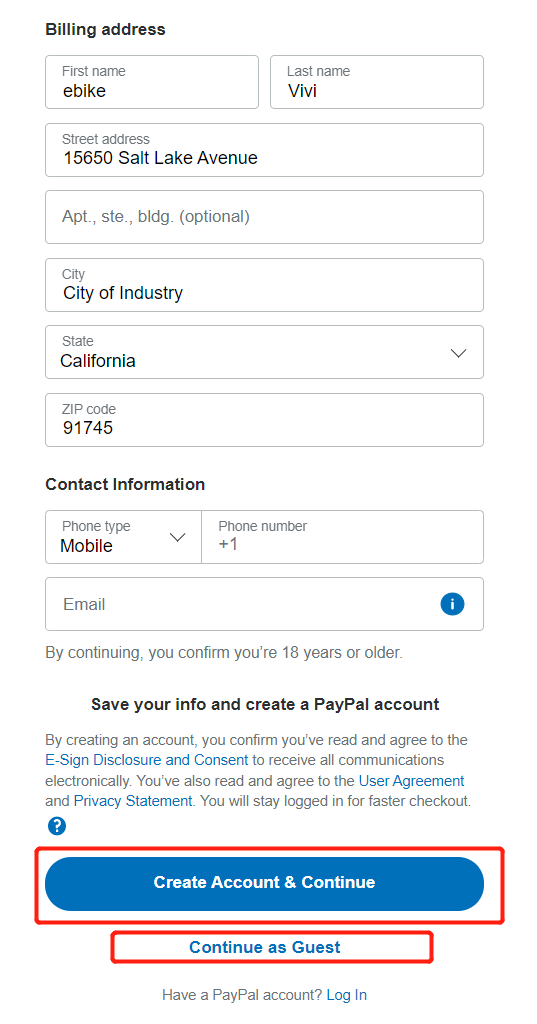Open the User Agreement link
The width and height of the screenshot is (537, 1024).
click(x=412, y=781)
